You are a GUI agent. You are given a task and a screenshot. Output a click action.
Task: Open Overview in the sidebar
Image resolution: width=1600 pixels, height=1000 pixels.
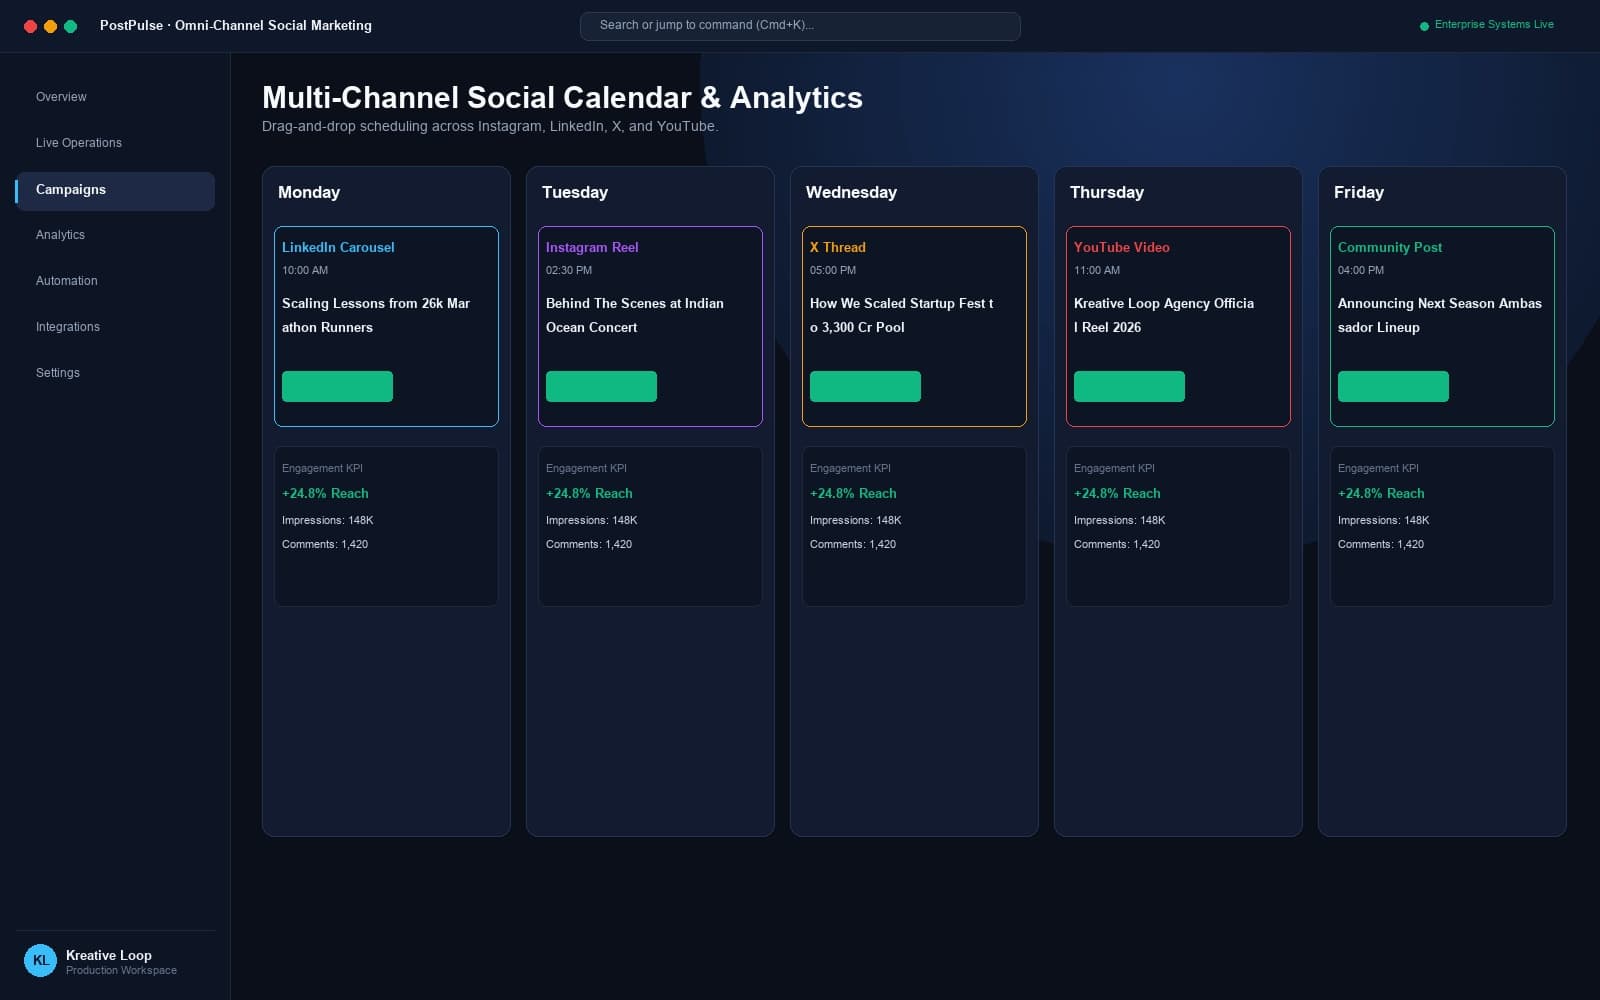coord(61,97)
